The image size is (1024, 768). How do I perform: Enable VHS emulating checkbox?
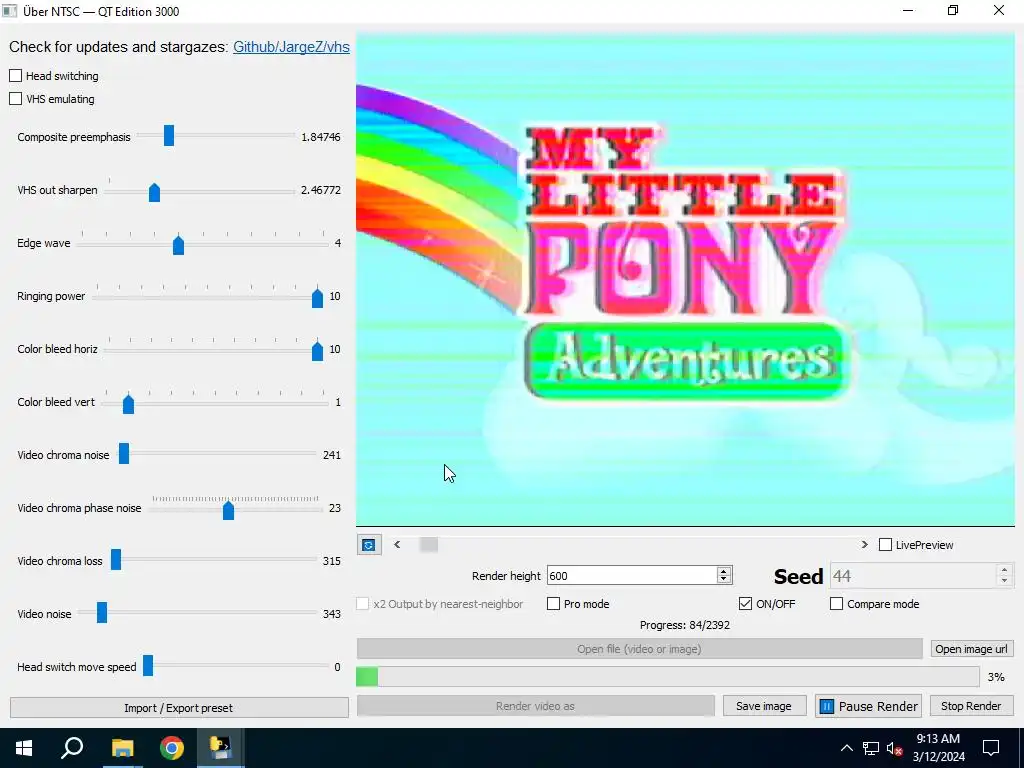[16, 99]
